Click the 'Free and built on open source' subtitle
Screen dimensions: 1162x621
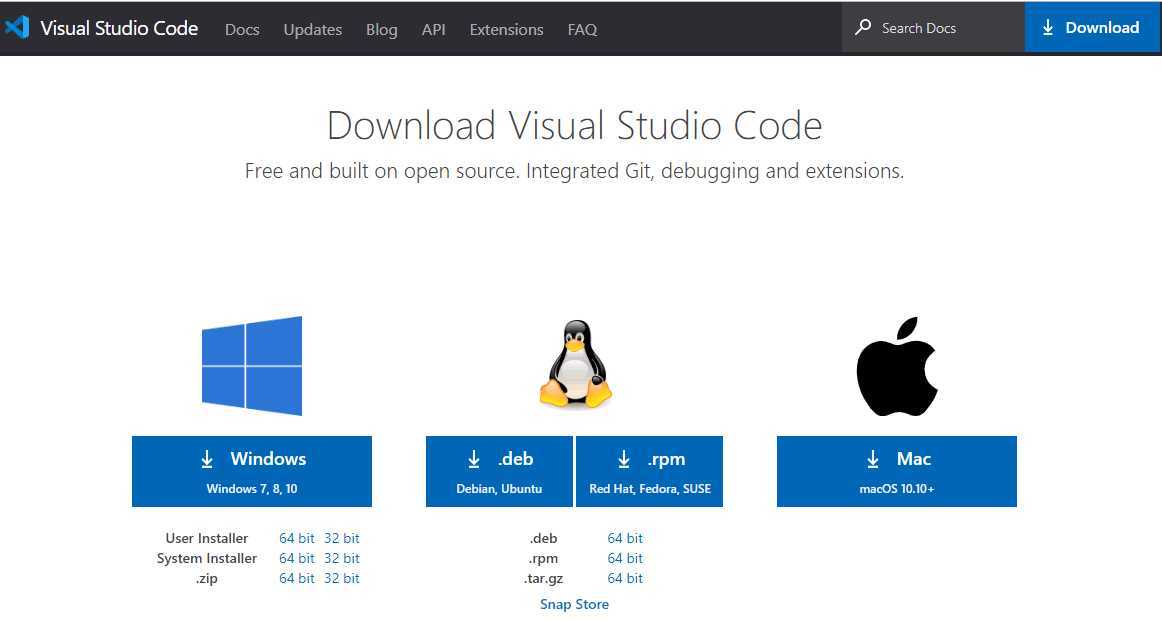(574, 171)
